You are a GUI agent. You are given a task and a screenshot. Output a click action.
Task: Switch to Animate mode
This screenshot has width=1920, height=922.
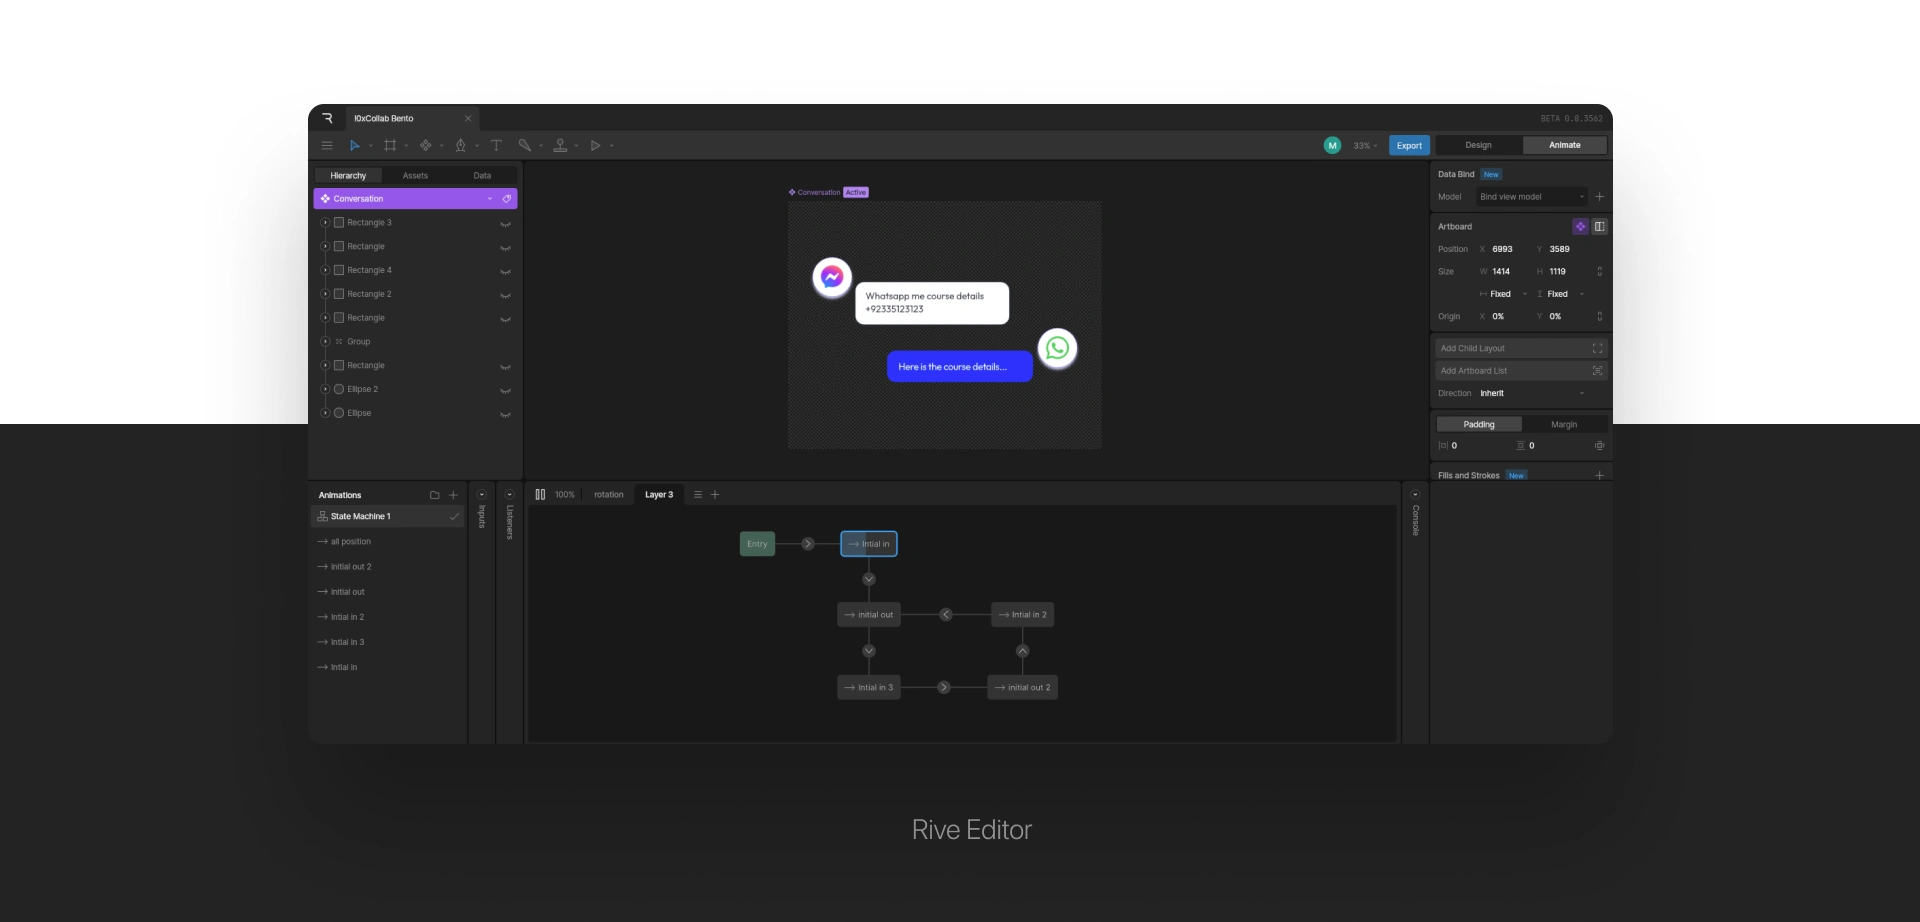(1565, 145)
